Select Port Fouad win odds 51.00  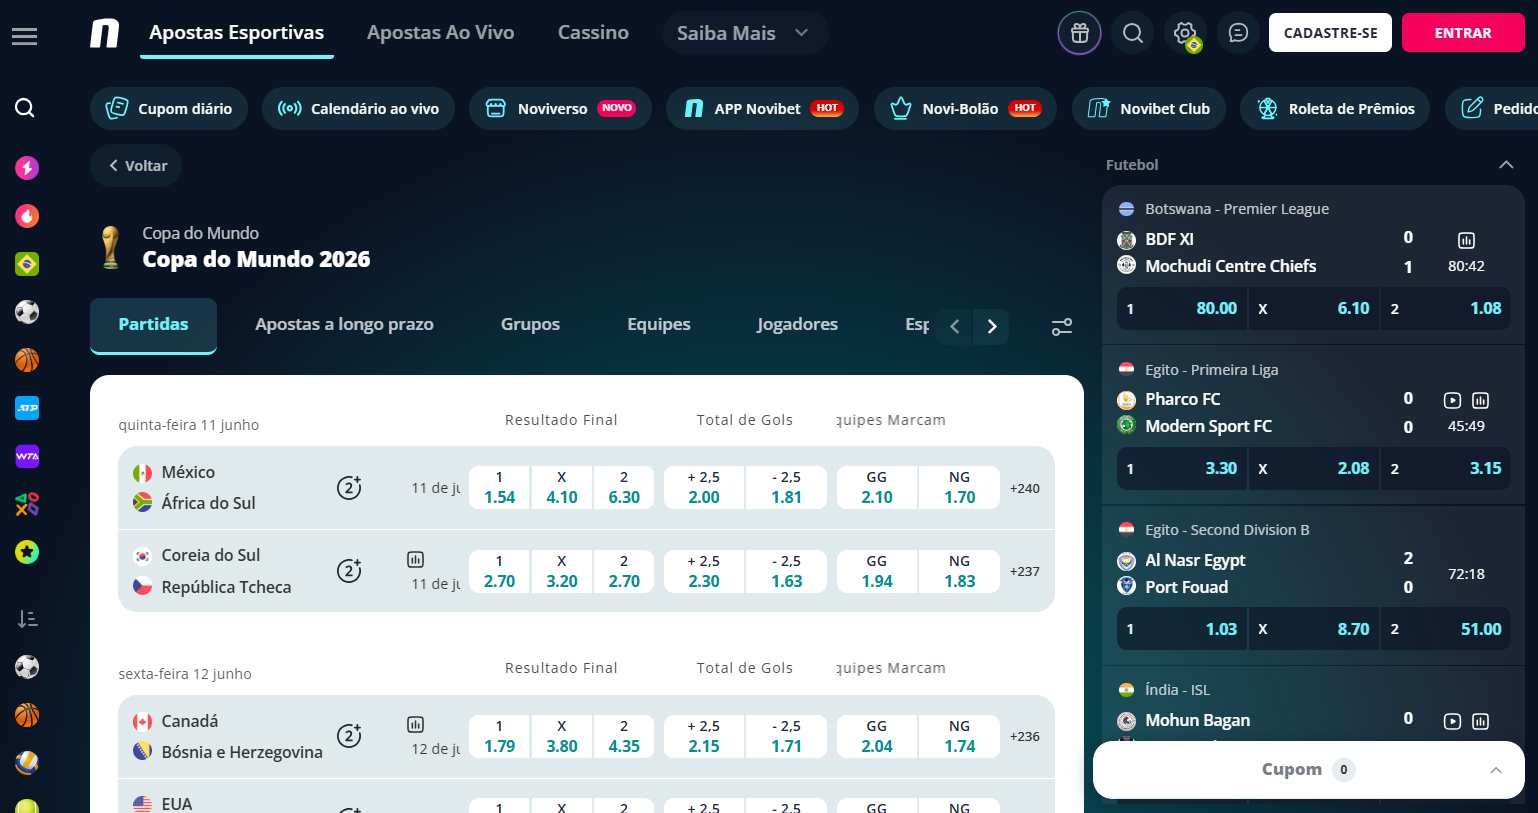click(1446, 629)
